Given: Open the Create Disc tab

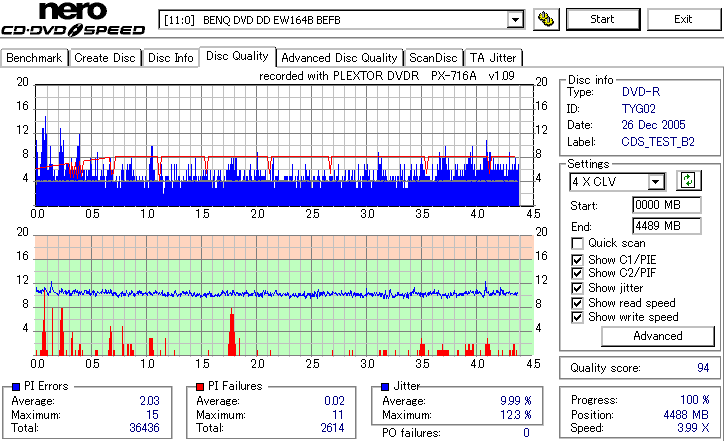Looking at the screenshot, I should pos(105,58).
